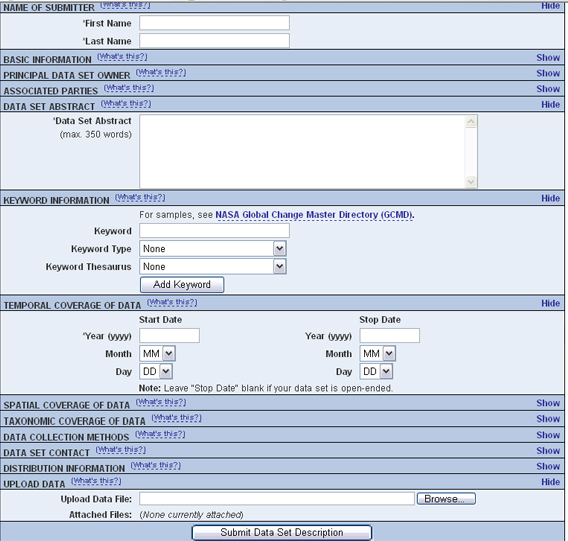Show the Distribution Information section
This screenshot has width=568, height=541.
pyautogui.click(x=548, y=466)
